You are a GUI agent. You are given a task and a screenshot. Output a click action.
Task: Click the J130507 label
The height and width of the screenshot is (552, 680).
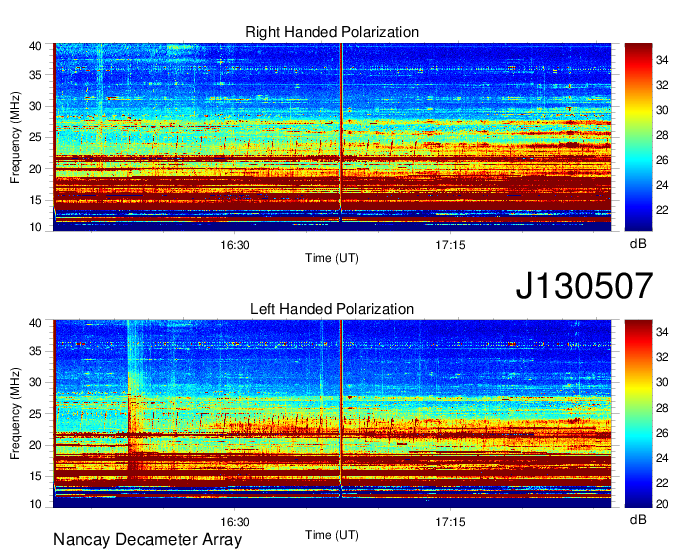[x=584, y=286]
